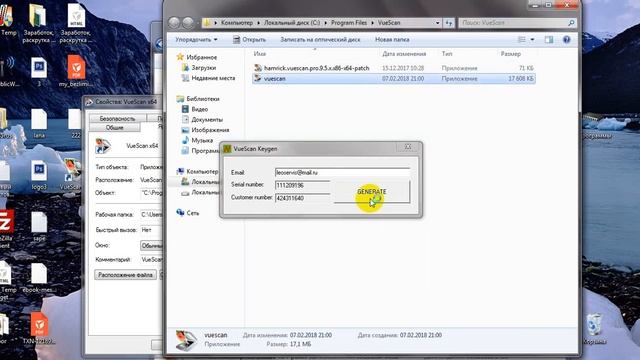
Task: Click the patch file icon in list
Action: click(258, 68)
